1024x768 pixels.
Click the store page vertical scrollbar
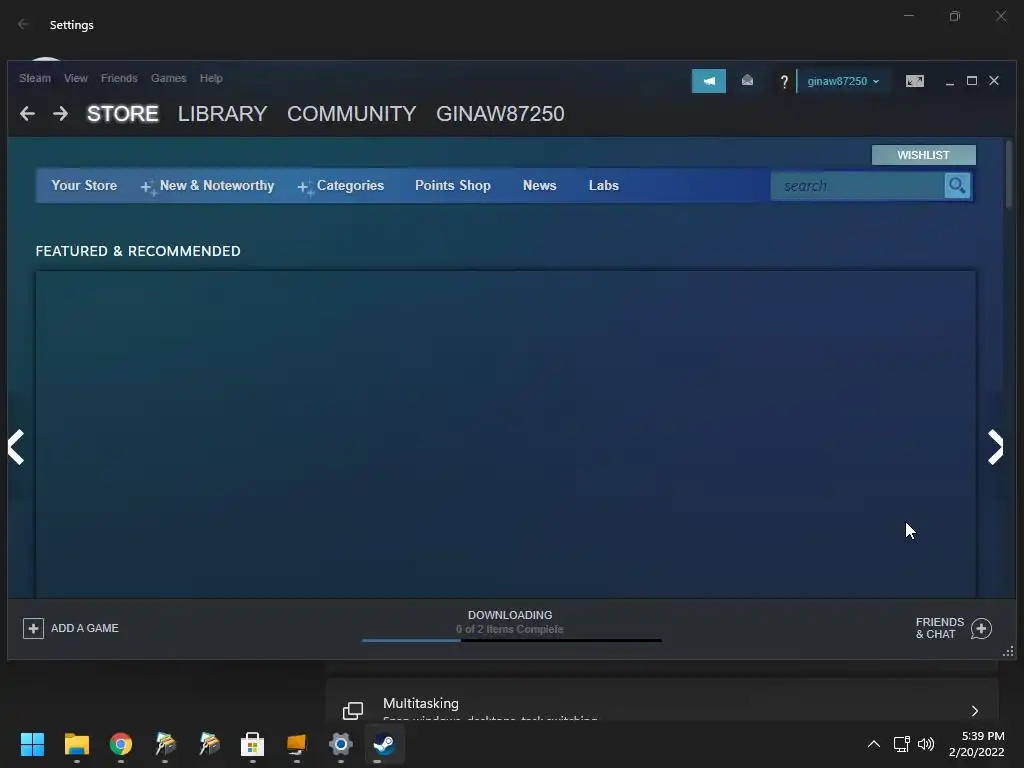[x=1009, y=175]
